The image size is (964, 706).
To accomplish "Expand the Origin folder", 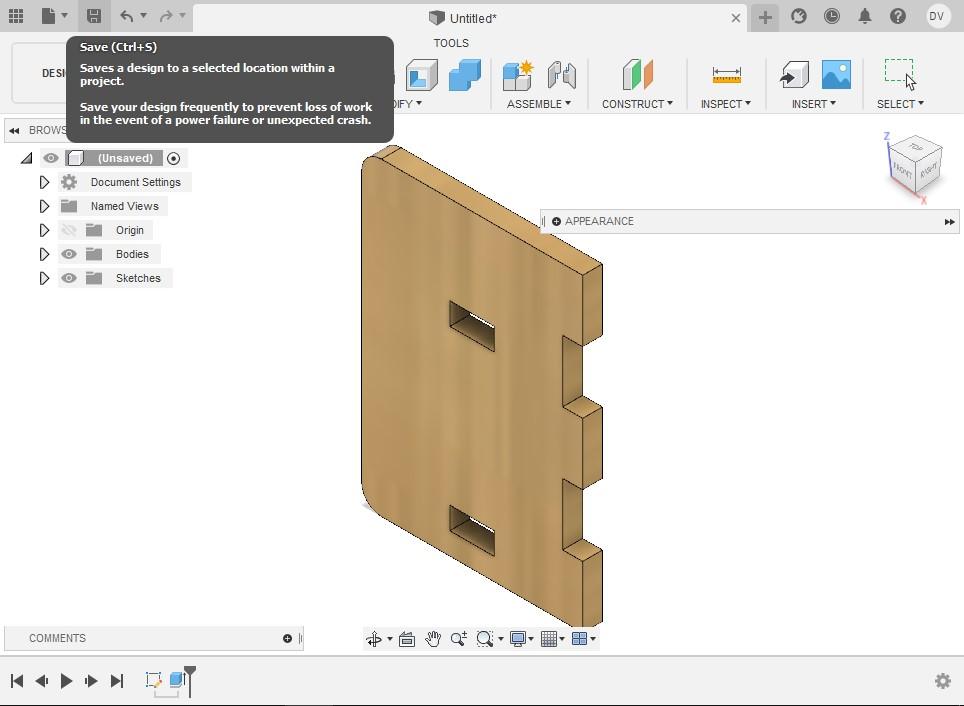I will click(44, 230).
